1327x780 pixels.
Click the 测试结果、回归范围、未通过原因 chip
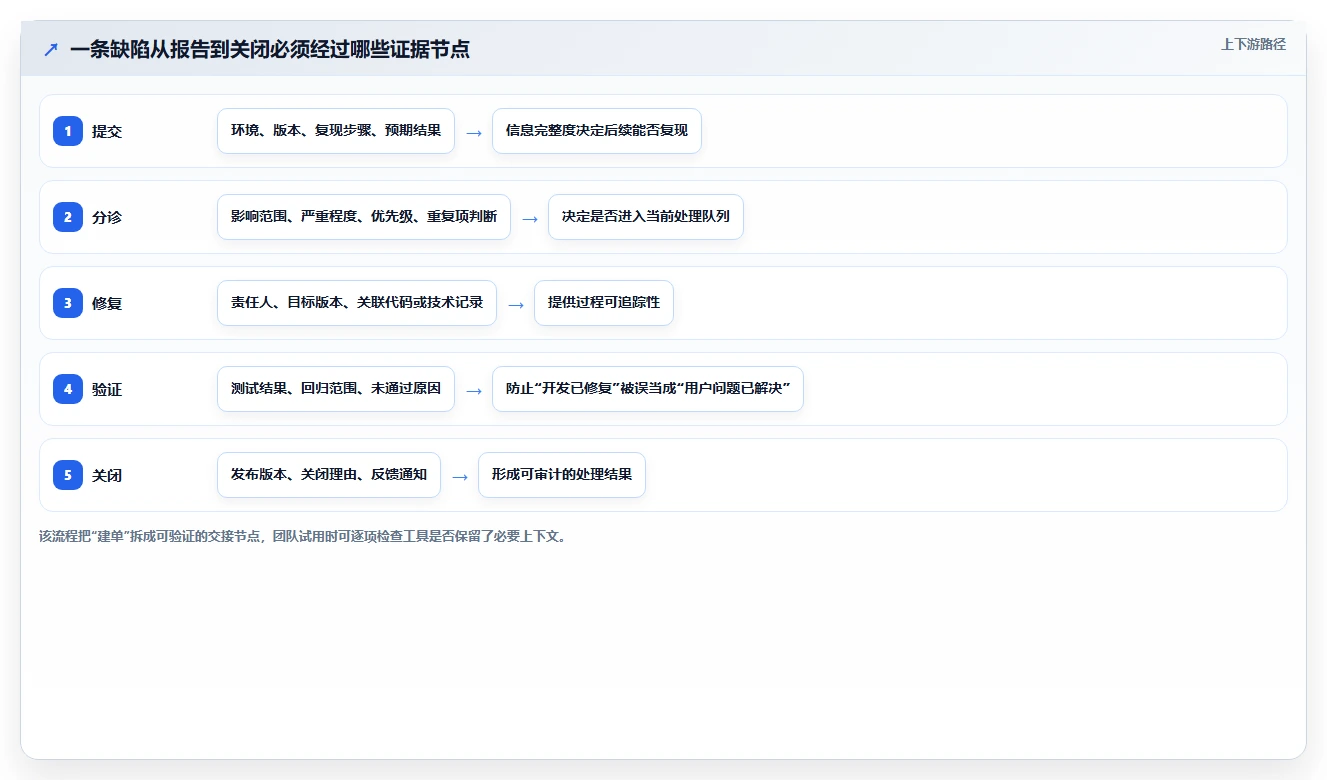336,389
